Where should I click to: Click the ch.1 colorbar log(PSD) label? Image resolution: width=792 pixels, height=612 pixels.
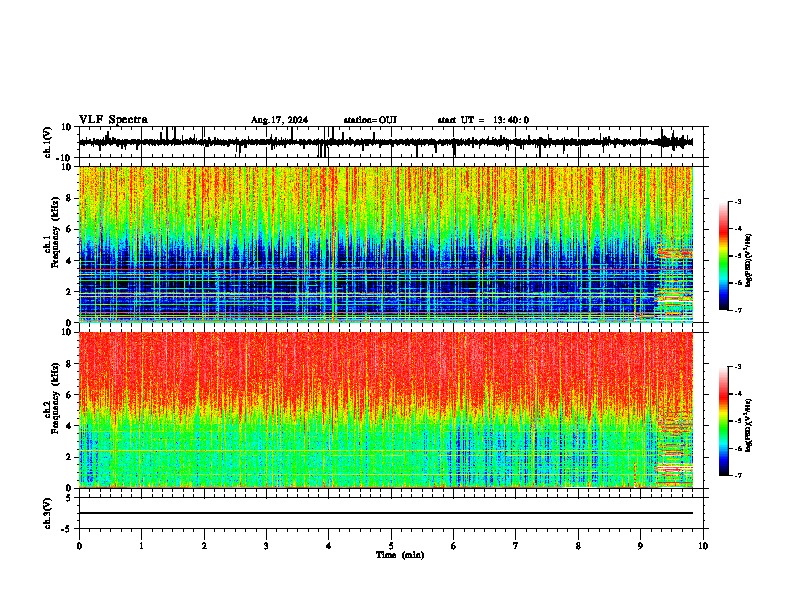tap(749, 261)
